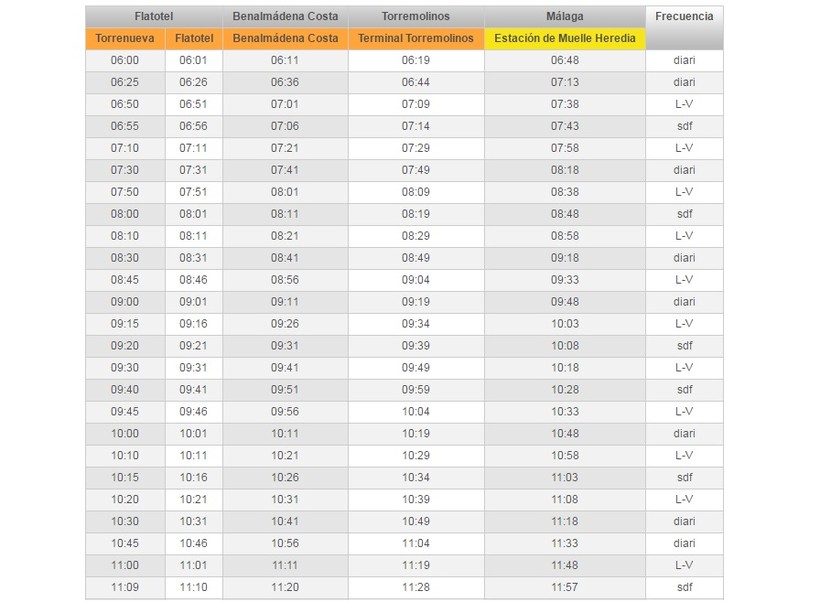Select the 07:10 Torrenueva departure cell
The width and height of the screenshot is (820, 602).
pos(125,148)
